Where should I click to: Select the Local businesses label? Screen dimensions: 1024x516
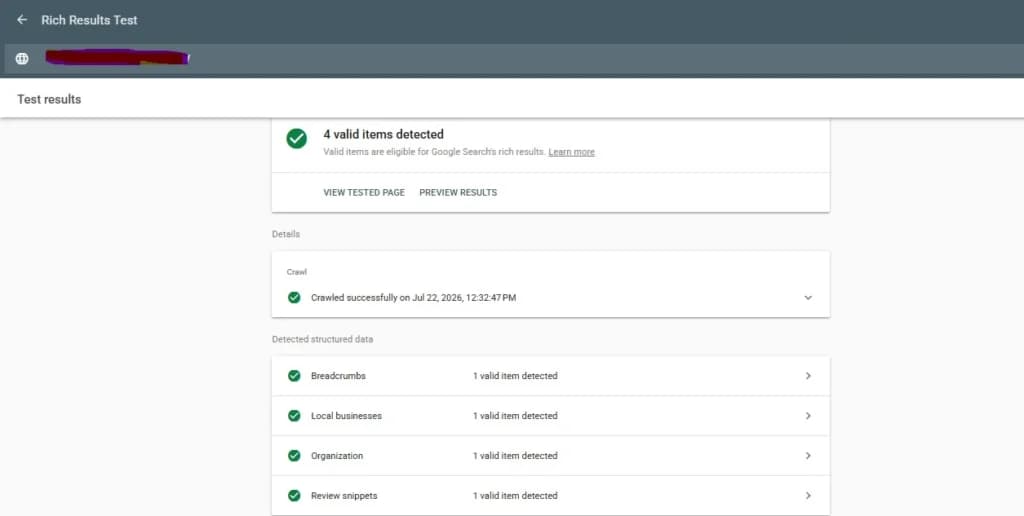point(346,416)
